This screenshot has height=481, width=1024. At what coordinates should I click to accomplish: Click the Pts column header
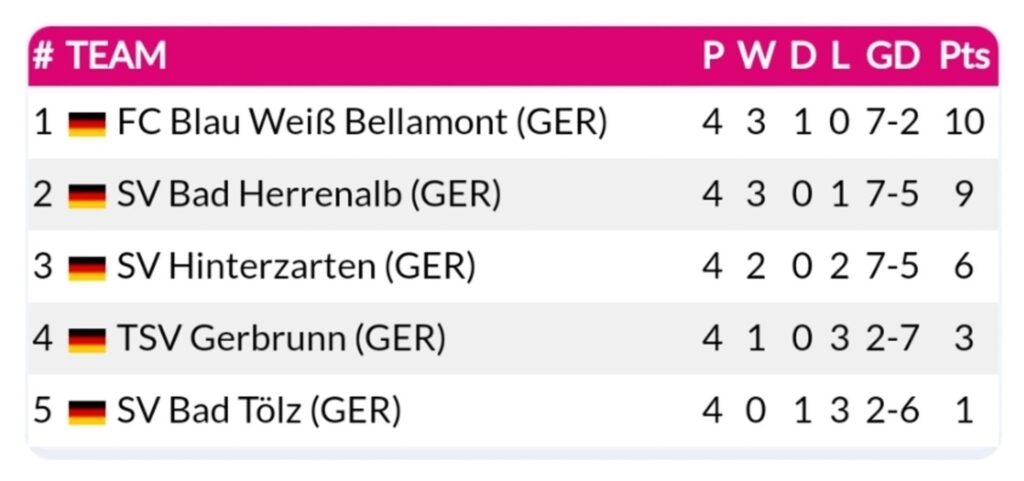[965, 56]
